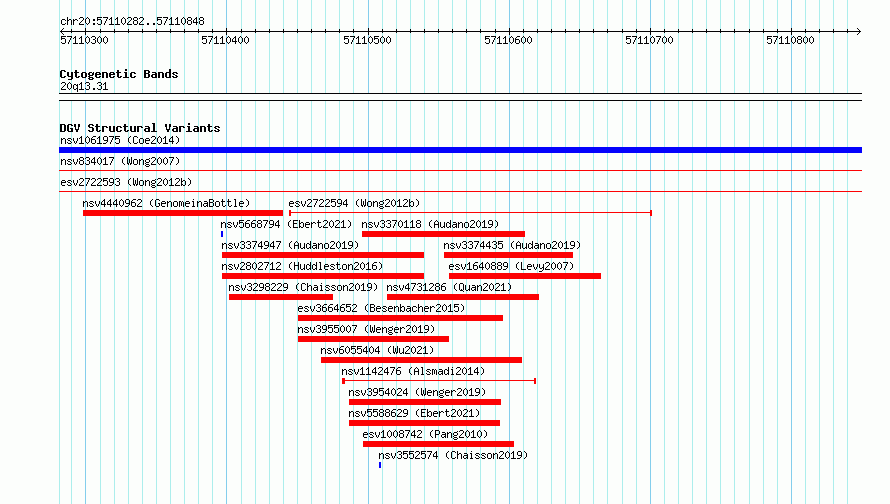This screenshot has height=504, width=890.
Task: Click the DGV Structural Variants track title
Action: point(140,128)
